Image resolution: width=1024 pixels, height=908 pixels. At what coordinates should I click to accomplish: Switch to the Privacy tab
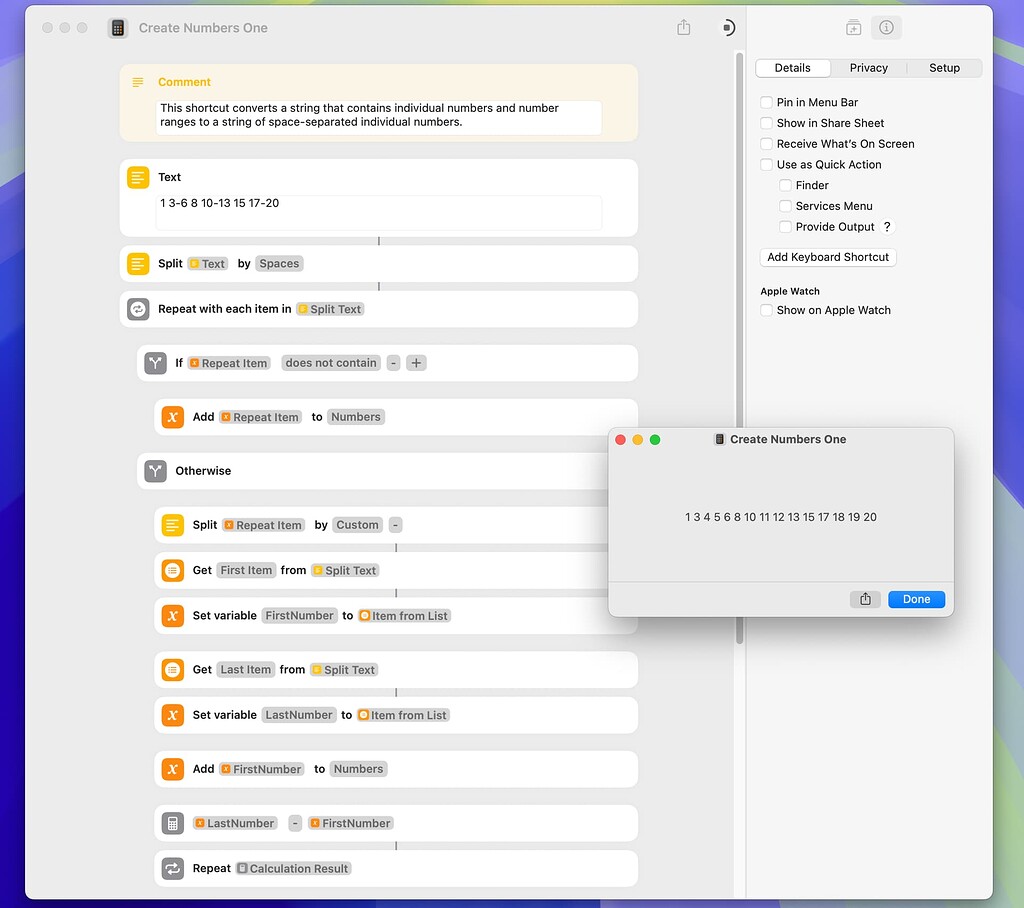868,67
